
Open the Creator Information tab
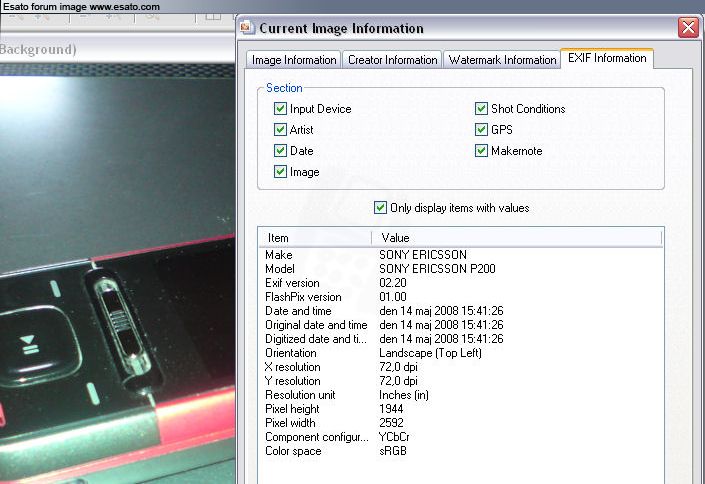tap(393, 60)
